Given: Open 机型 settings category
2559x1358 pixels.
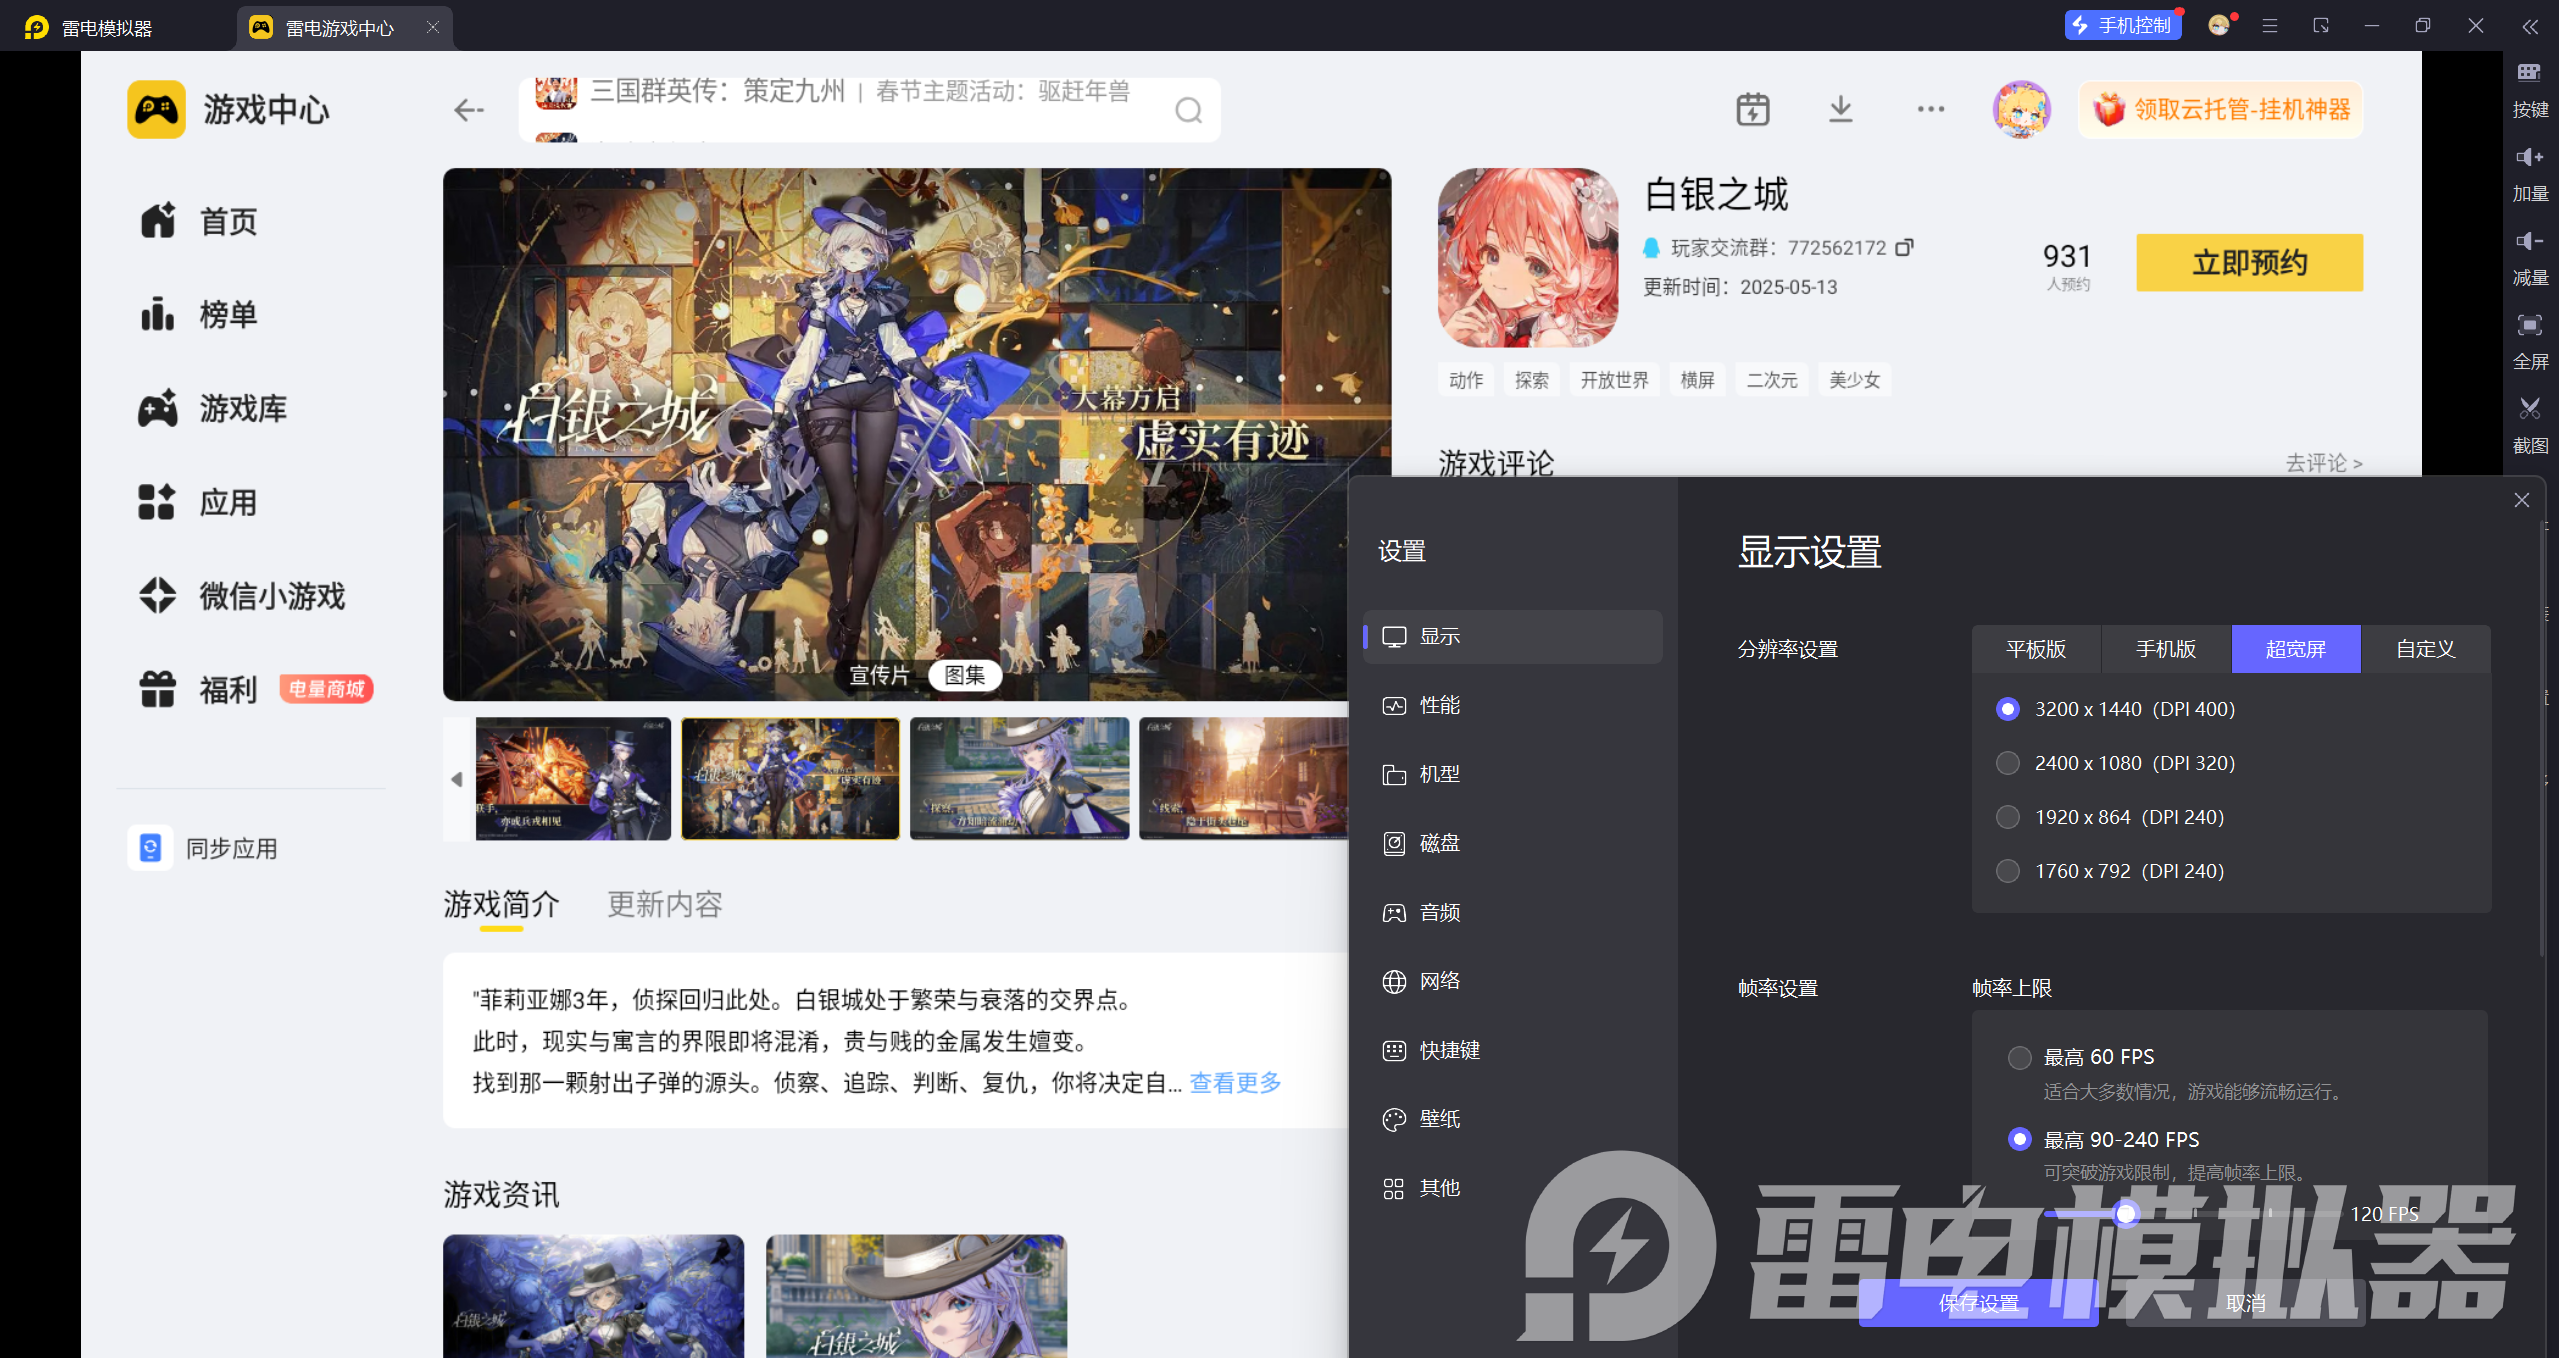Looking at the screenshot, I should click(x=1512, y=775).
